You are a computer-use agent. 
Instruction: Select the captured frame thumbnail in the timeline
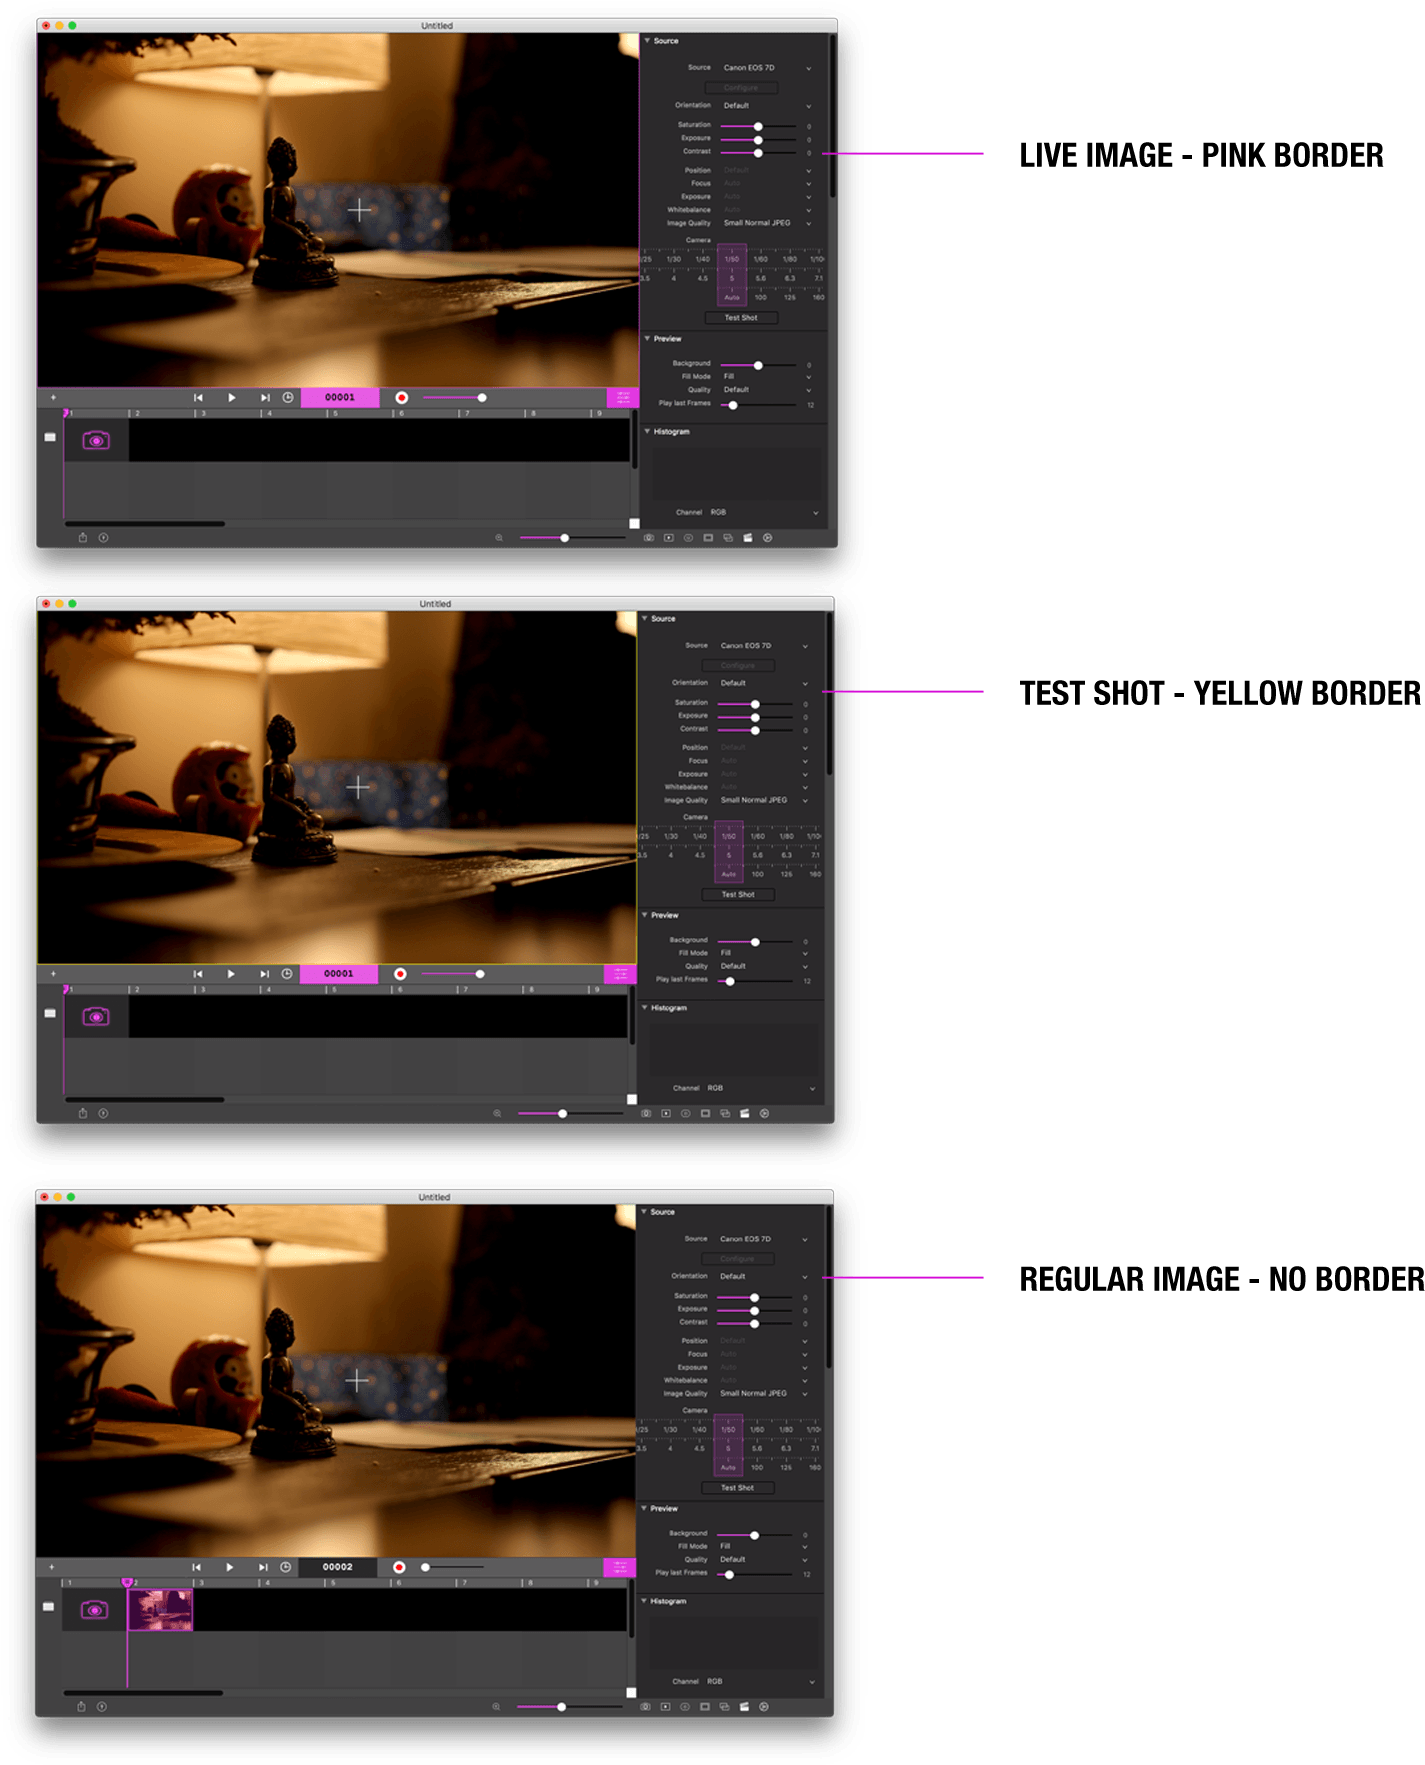coord(160,1610)
